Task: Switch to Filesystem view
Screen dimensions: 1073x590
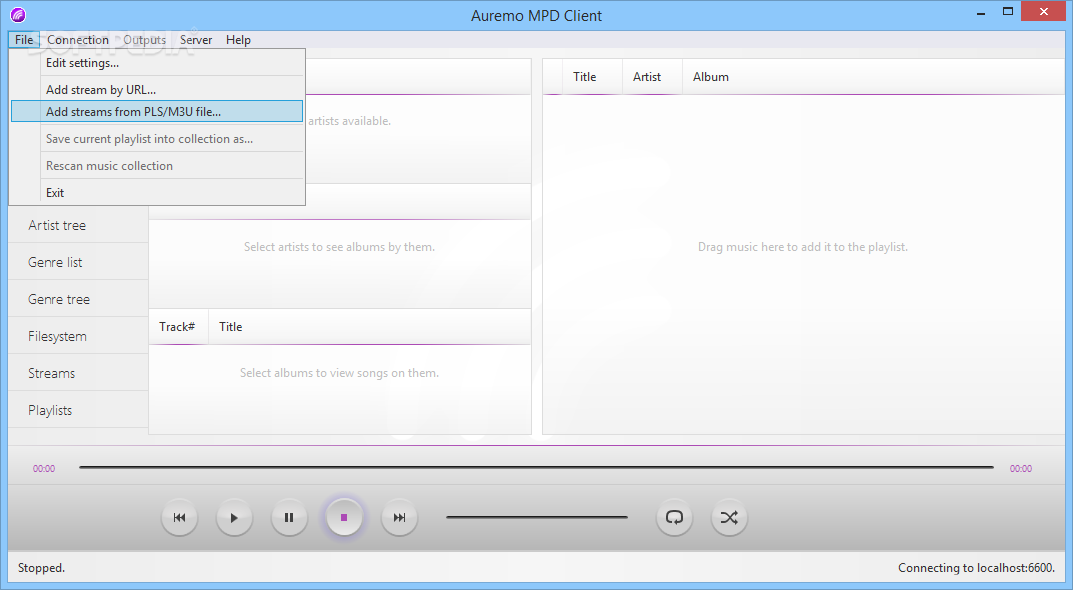Action: [x=79, y=336]
